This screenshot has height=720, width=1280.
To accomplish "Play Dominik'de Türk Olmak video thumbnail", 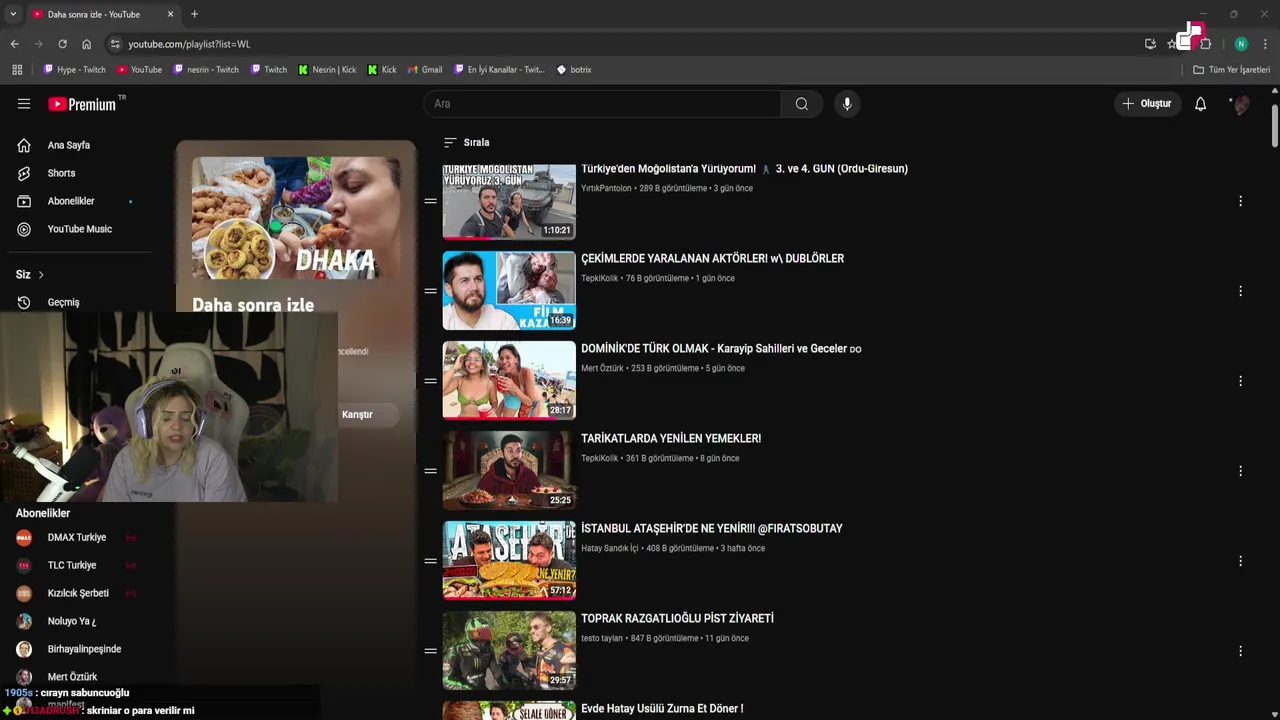I will point(509,381).
